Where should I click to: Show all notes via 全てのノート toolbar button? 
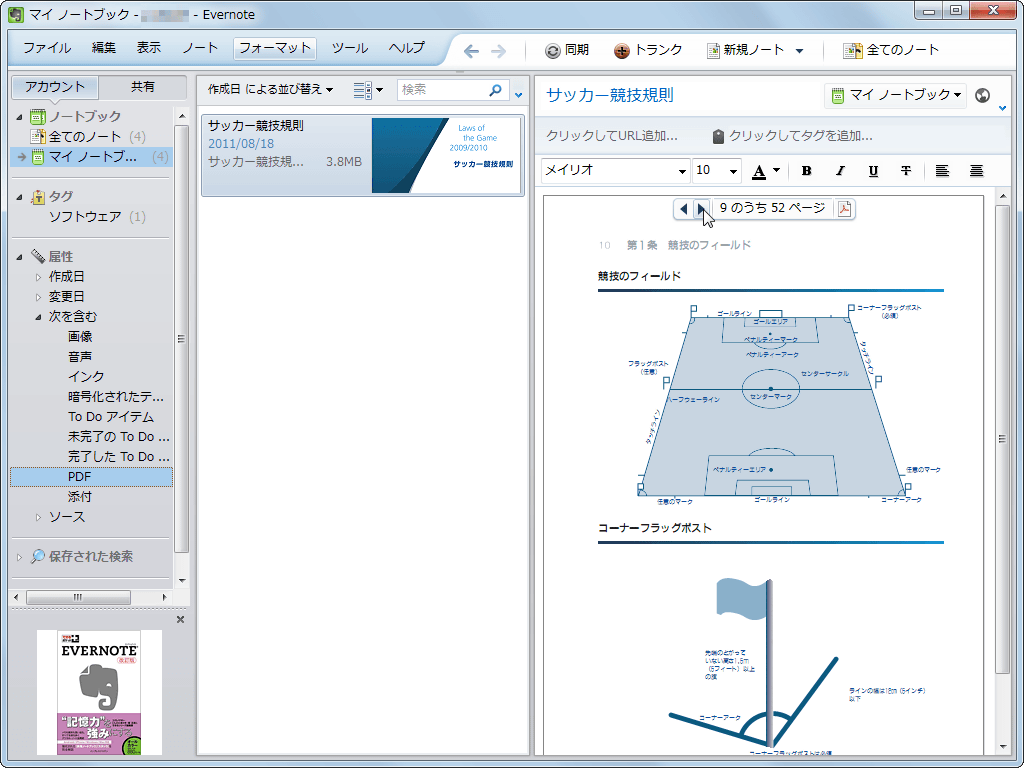click(x=891, y=50)
